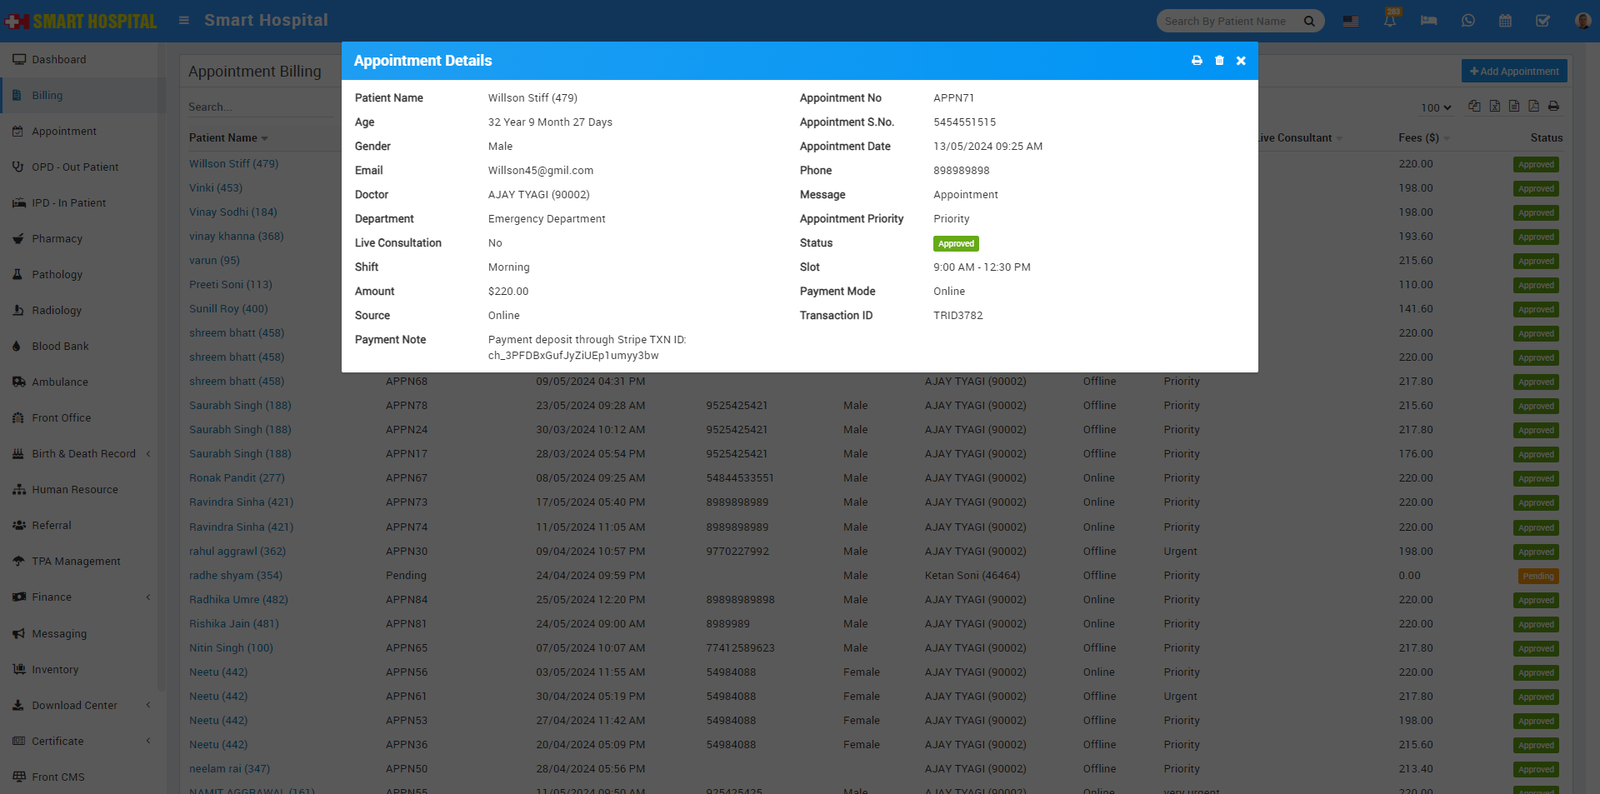The height and width of the screenshot is (794, 1600).
Task: Expand the Download Center menu
Action: coord(75,705)
